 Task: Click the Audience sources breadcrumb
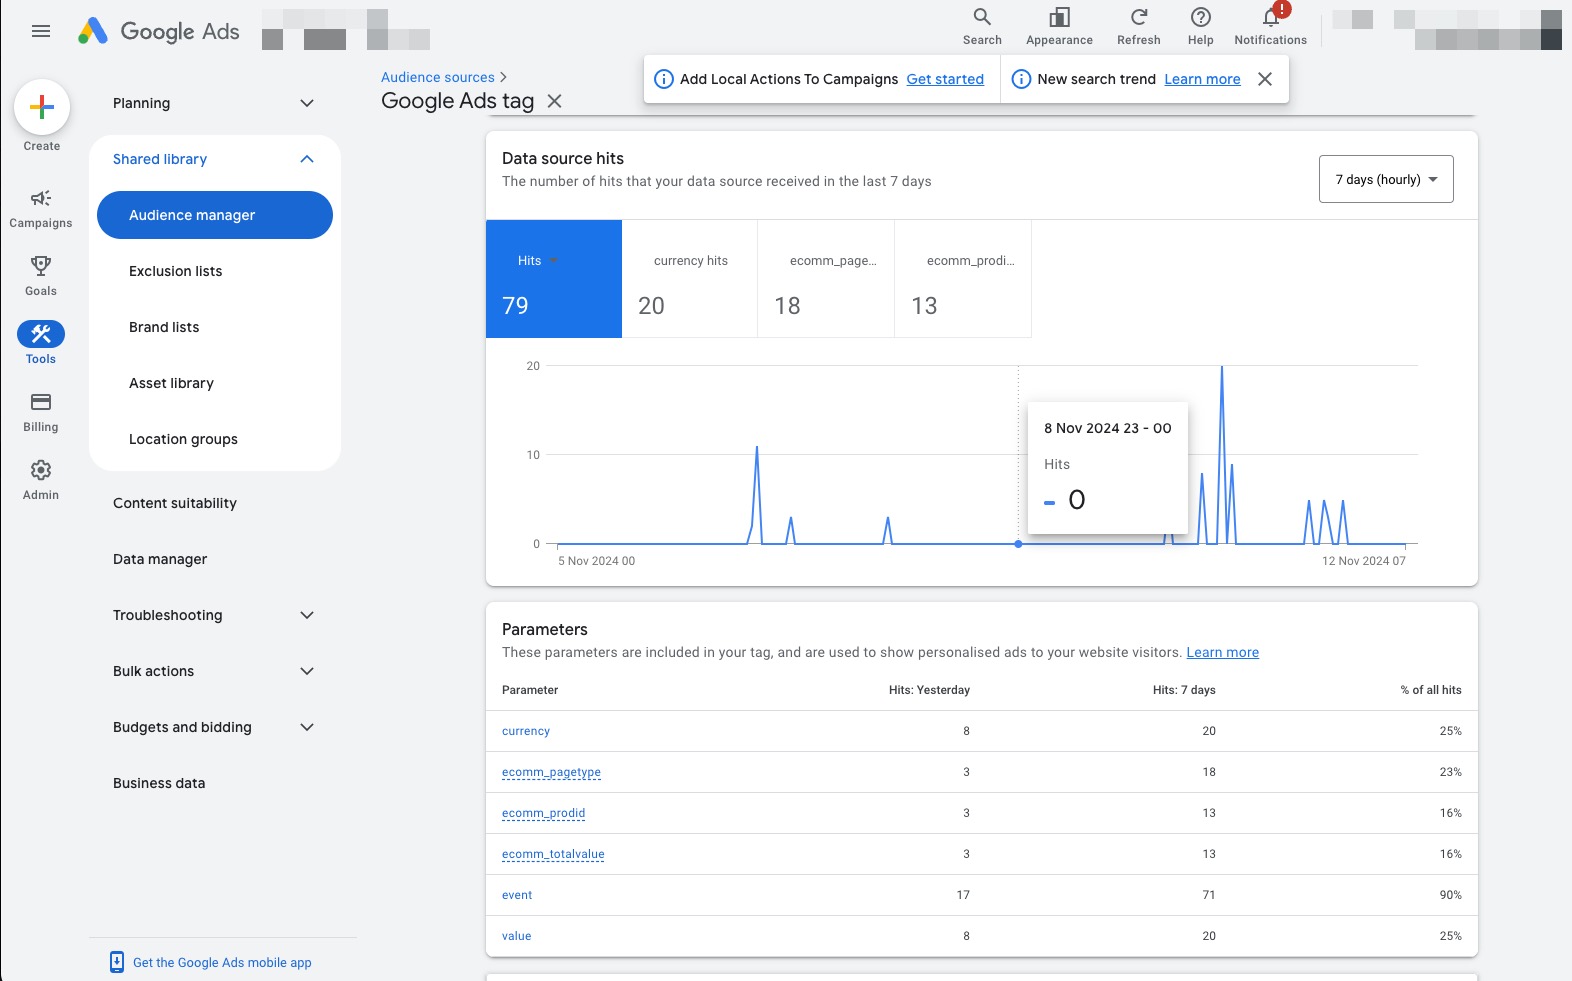(438, 77)
